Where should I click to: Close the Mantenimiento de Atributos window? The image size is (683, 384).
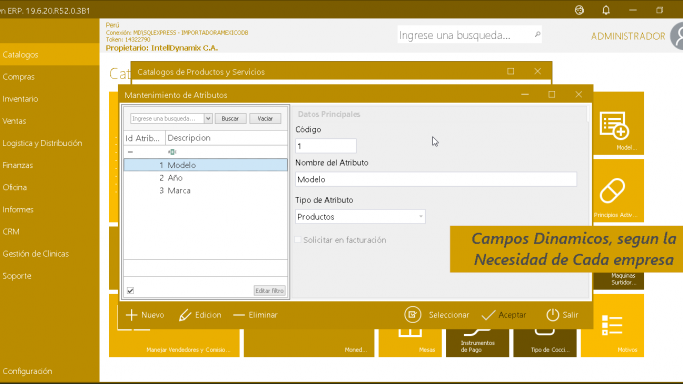578,94
